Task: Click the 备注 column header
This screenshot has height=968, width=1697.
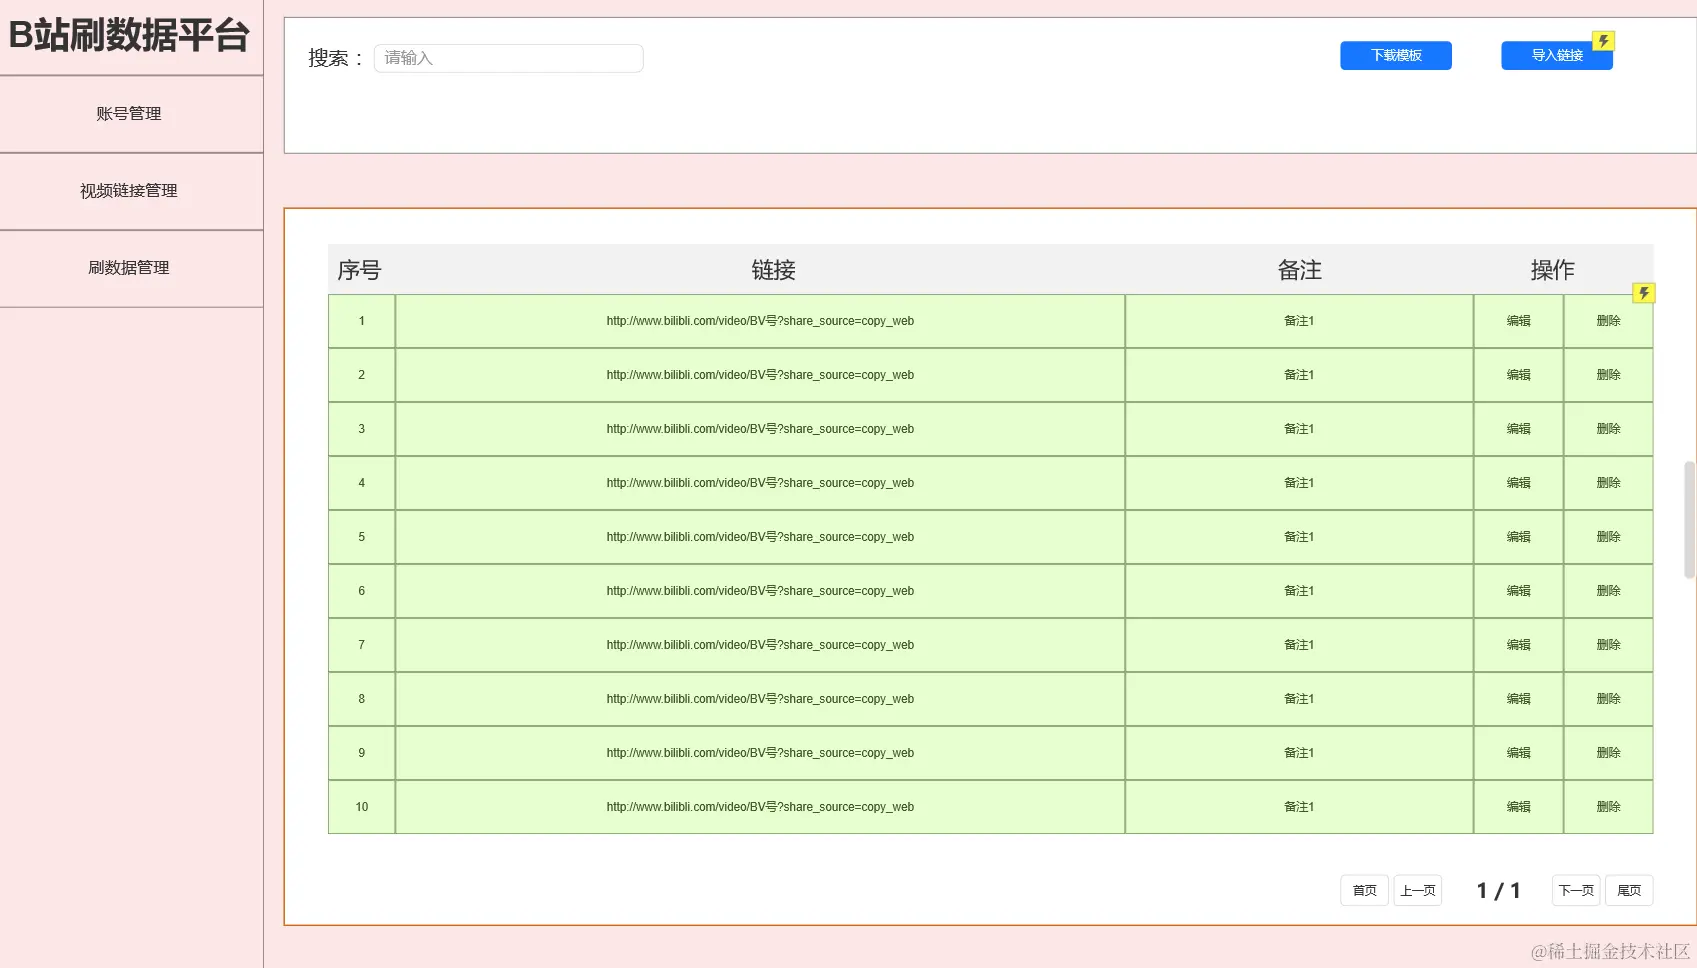Action: click(1299, 270)
